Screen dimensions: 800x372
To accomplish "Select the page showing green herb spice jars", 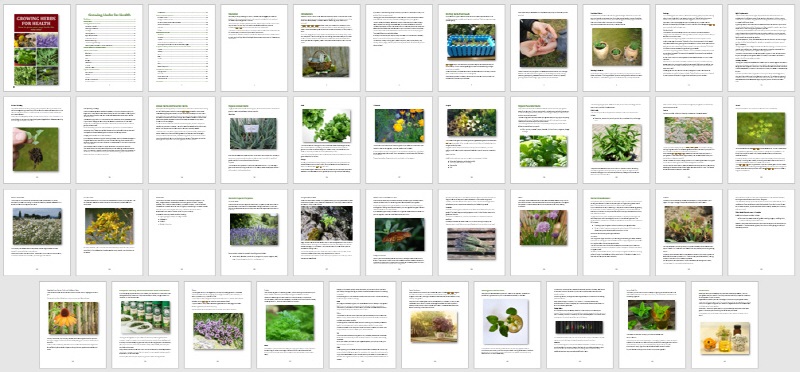I will click(145, 325).
